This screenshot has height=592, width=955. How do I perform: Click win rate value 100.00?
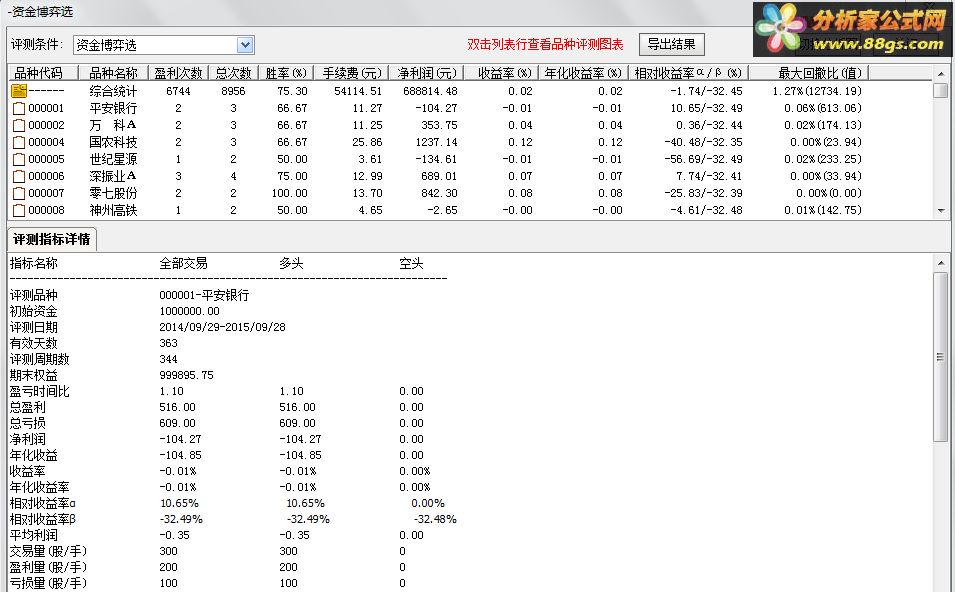pos(289,194)
